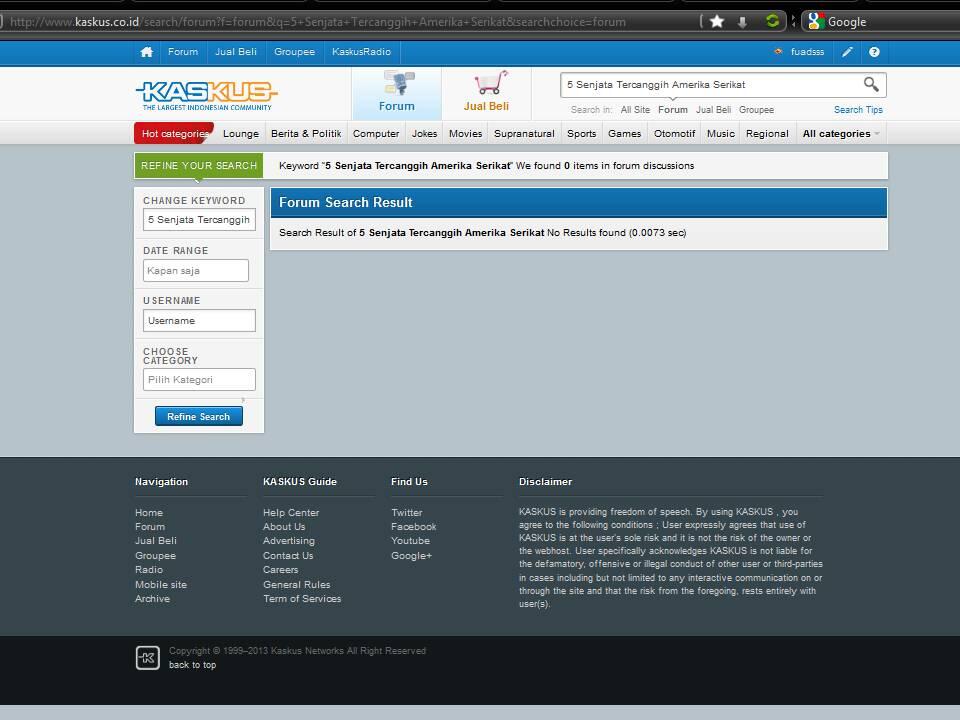Viewport: 960px width, 720px height.
Task: Open Movies category
Action: 465,133
